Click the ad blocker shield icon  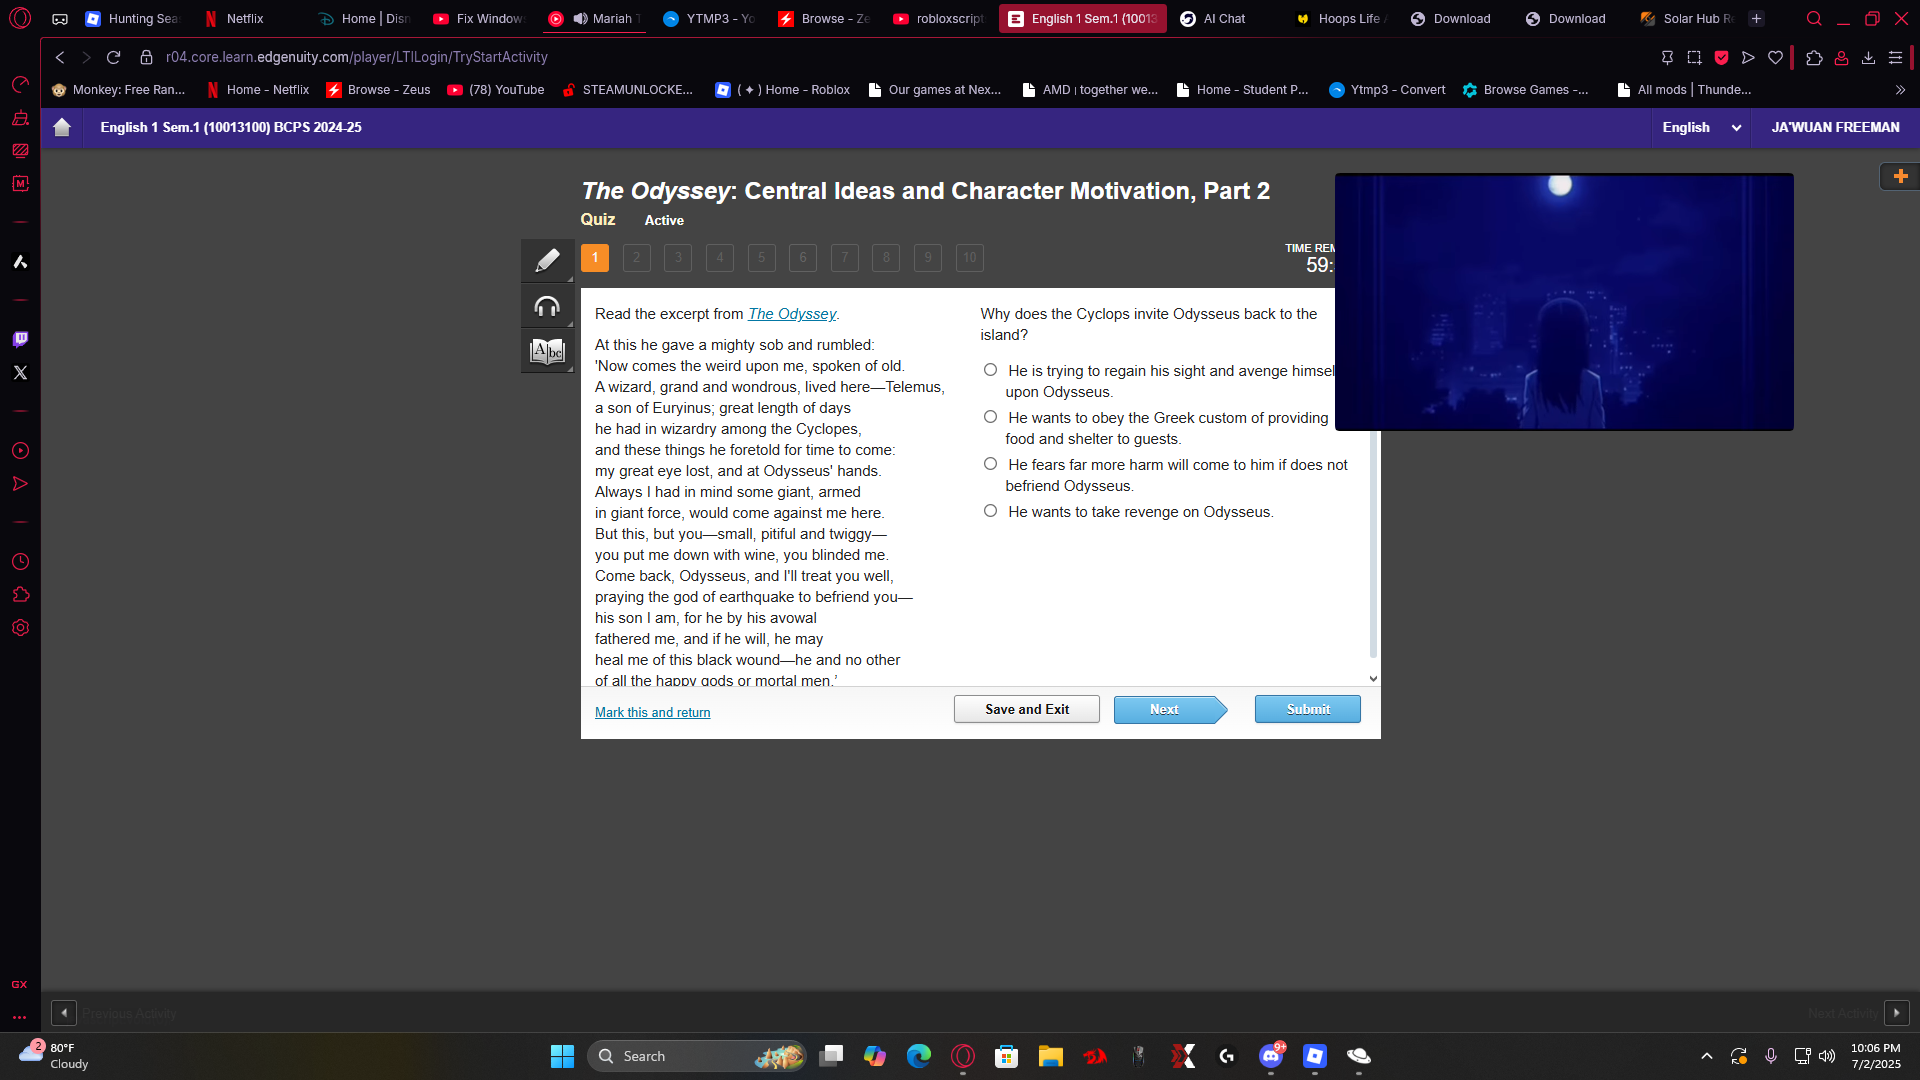click(x=1721, y=57)
